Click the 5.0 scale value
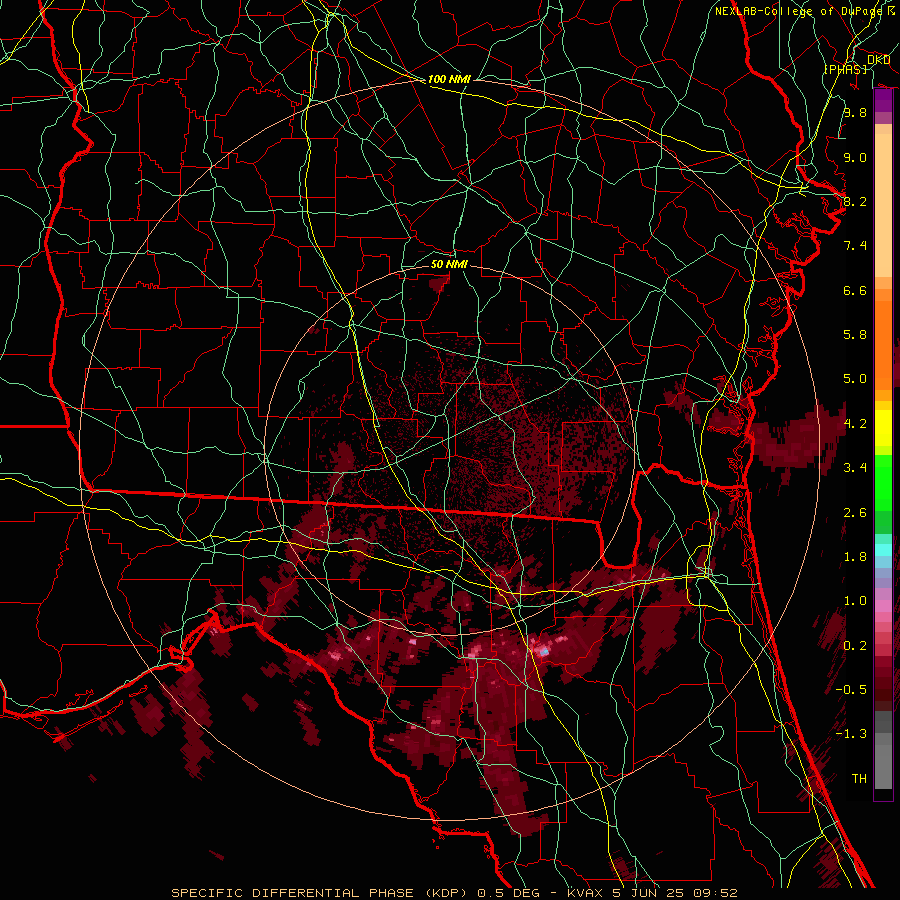The height and width of the screenshot is (900, 900). tap(855, 379)
